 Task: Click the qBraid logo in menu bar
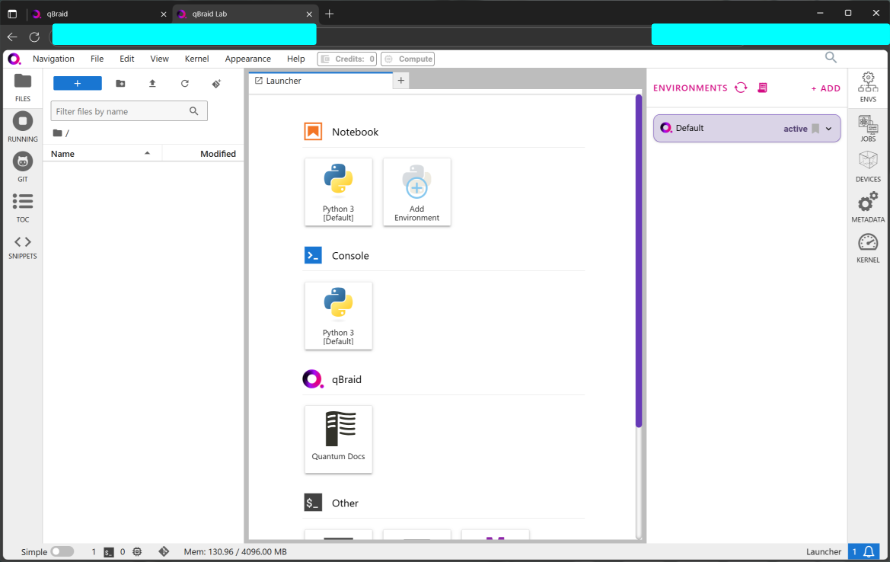[x=14, y=59]
